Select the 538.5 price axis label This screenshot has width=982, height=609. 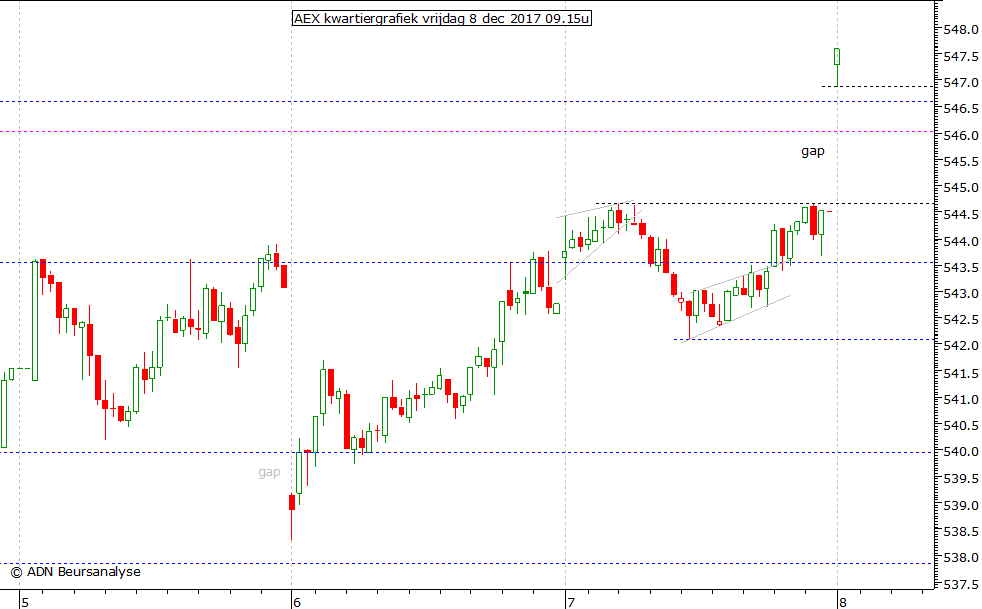[961, 532]
